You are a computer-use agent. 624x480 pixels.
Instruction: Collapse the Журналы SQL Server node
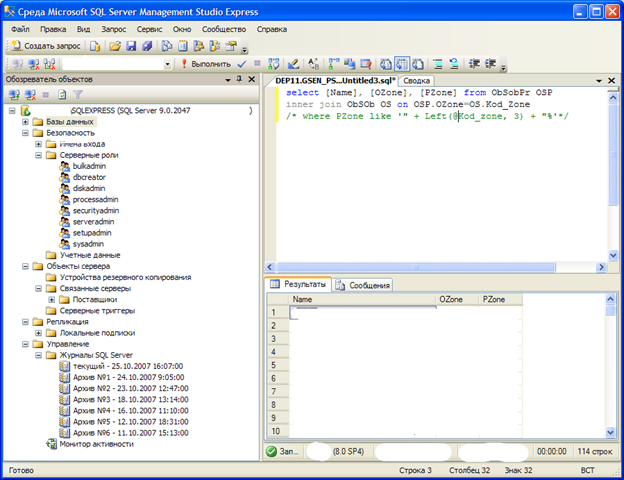[38, 355]
